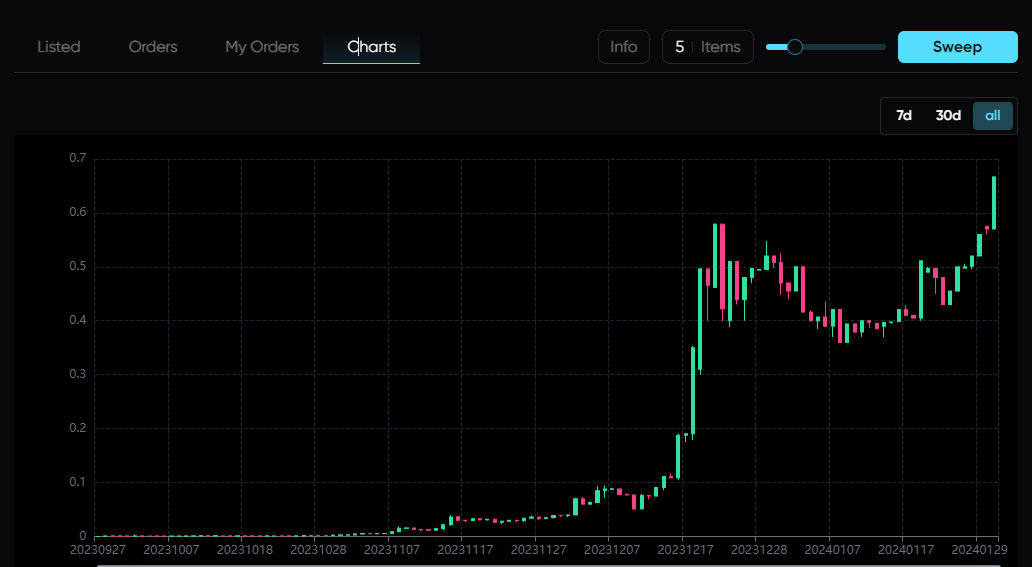Click the 20240117 date label
This screenshot has height=567, width=1032.
(x=906, y=549)
